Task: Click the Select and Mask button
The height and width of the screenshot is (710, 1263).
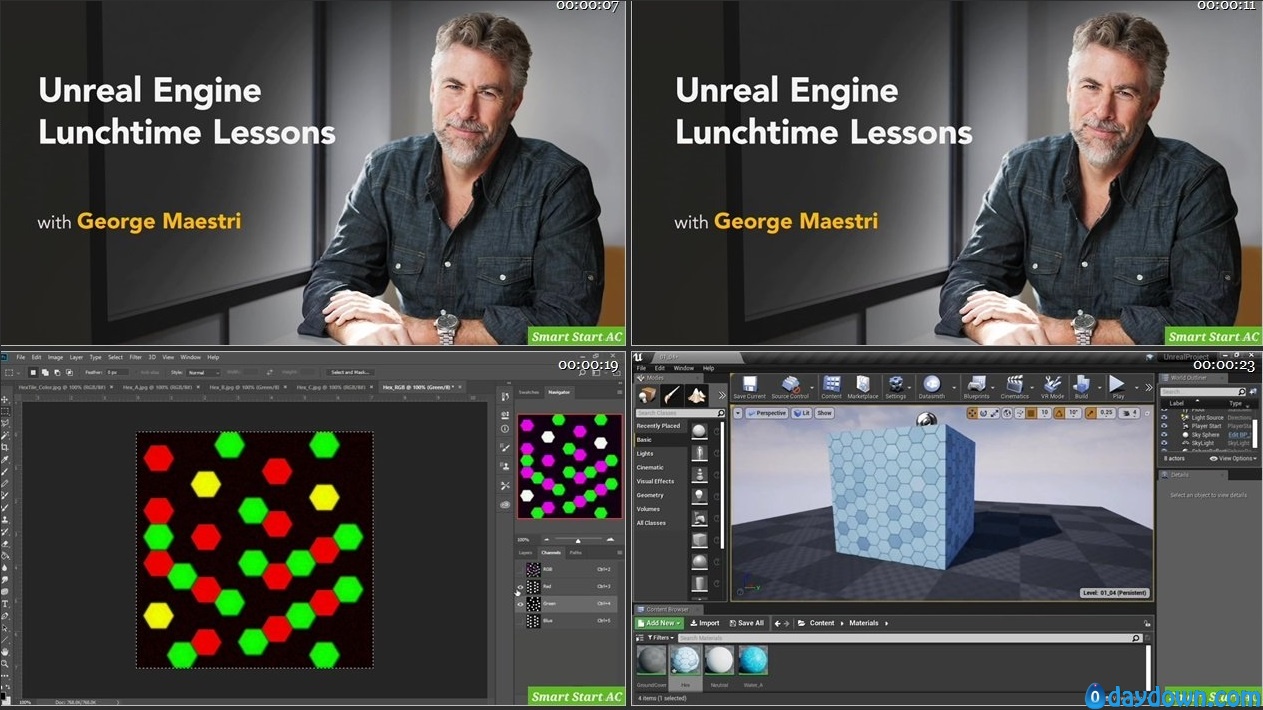Action: (x=351, y=372)
